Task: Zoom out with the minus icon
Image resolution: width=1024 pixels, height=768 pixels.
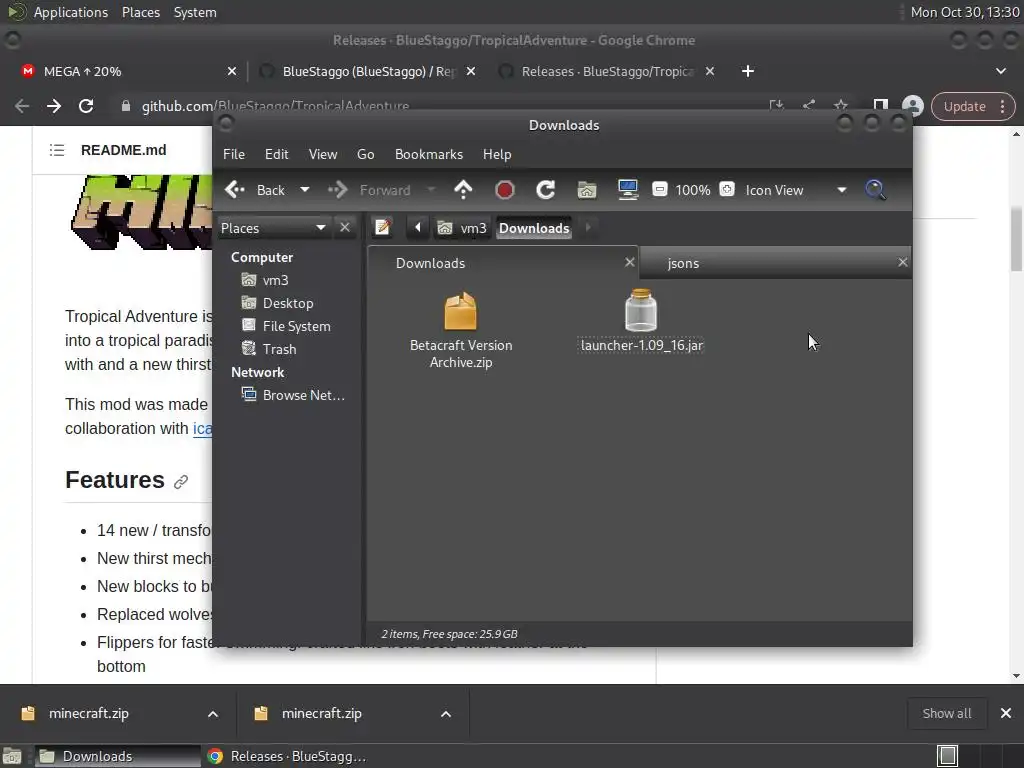Action: 660,190
